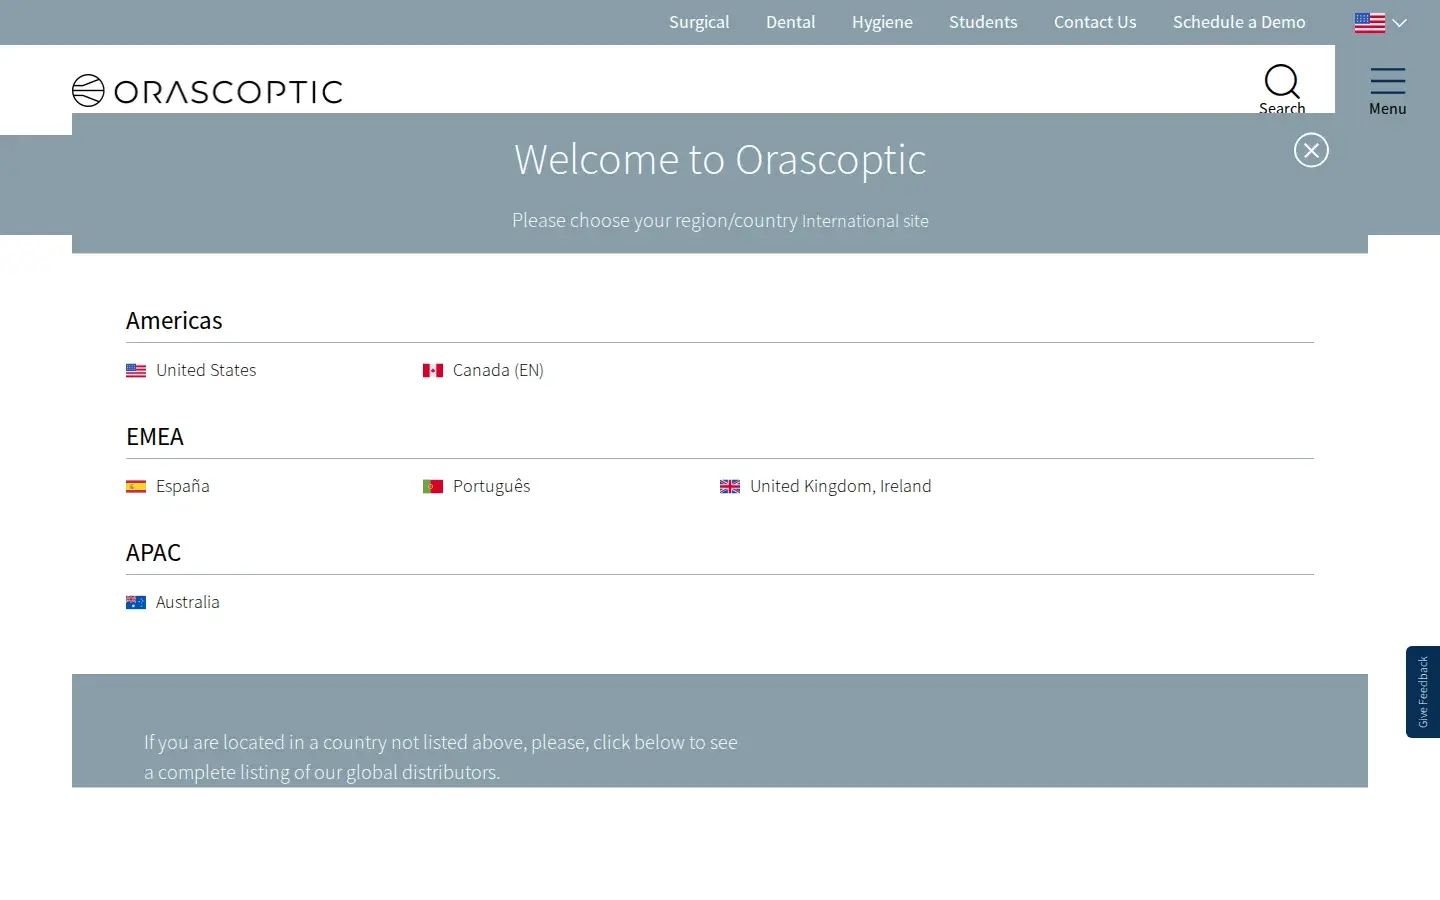Close the region selection dialog
Image resolution: width=1440 pixels, height=900 pixels.
tap(1311, 150)
